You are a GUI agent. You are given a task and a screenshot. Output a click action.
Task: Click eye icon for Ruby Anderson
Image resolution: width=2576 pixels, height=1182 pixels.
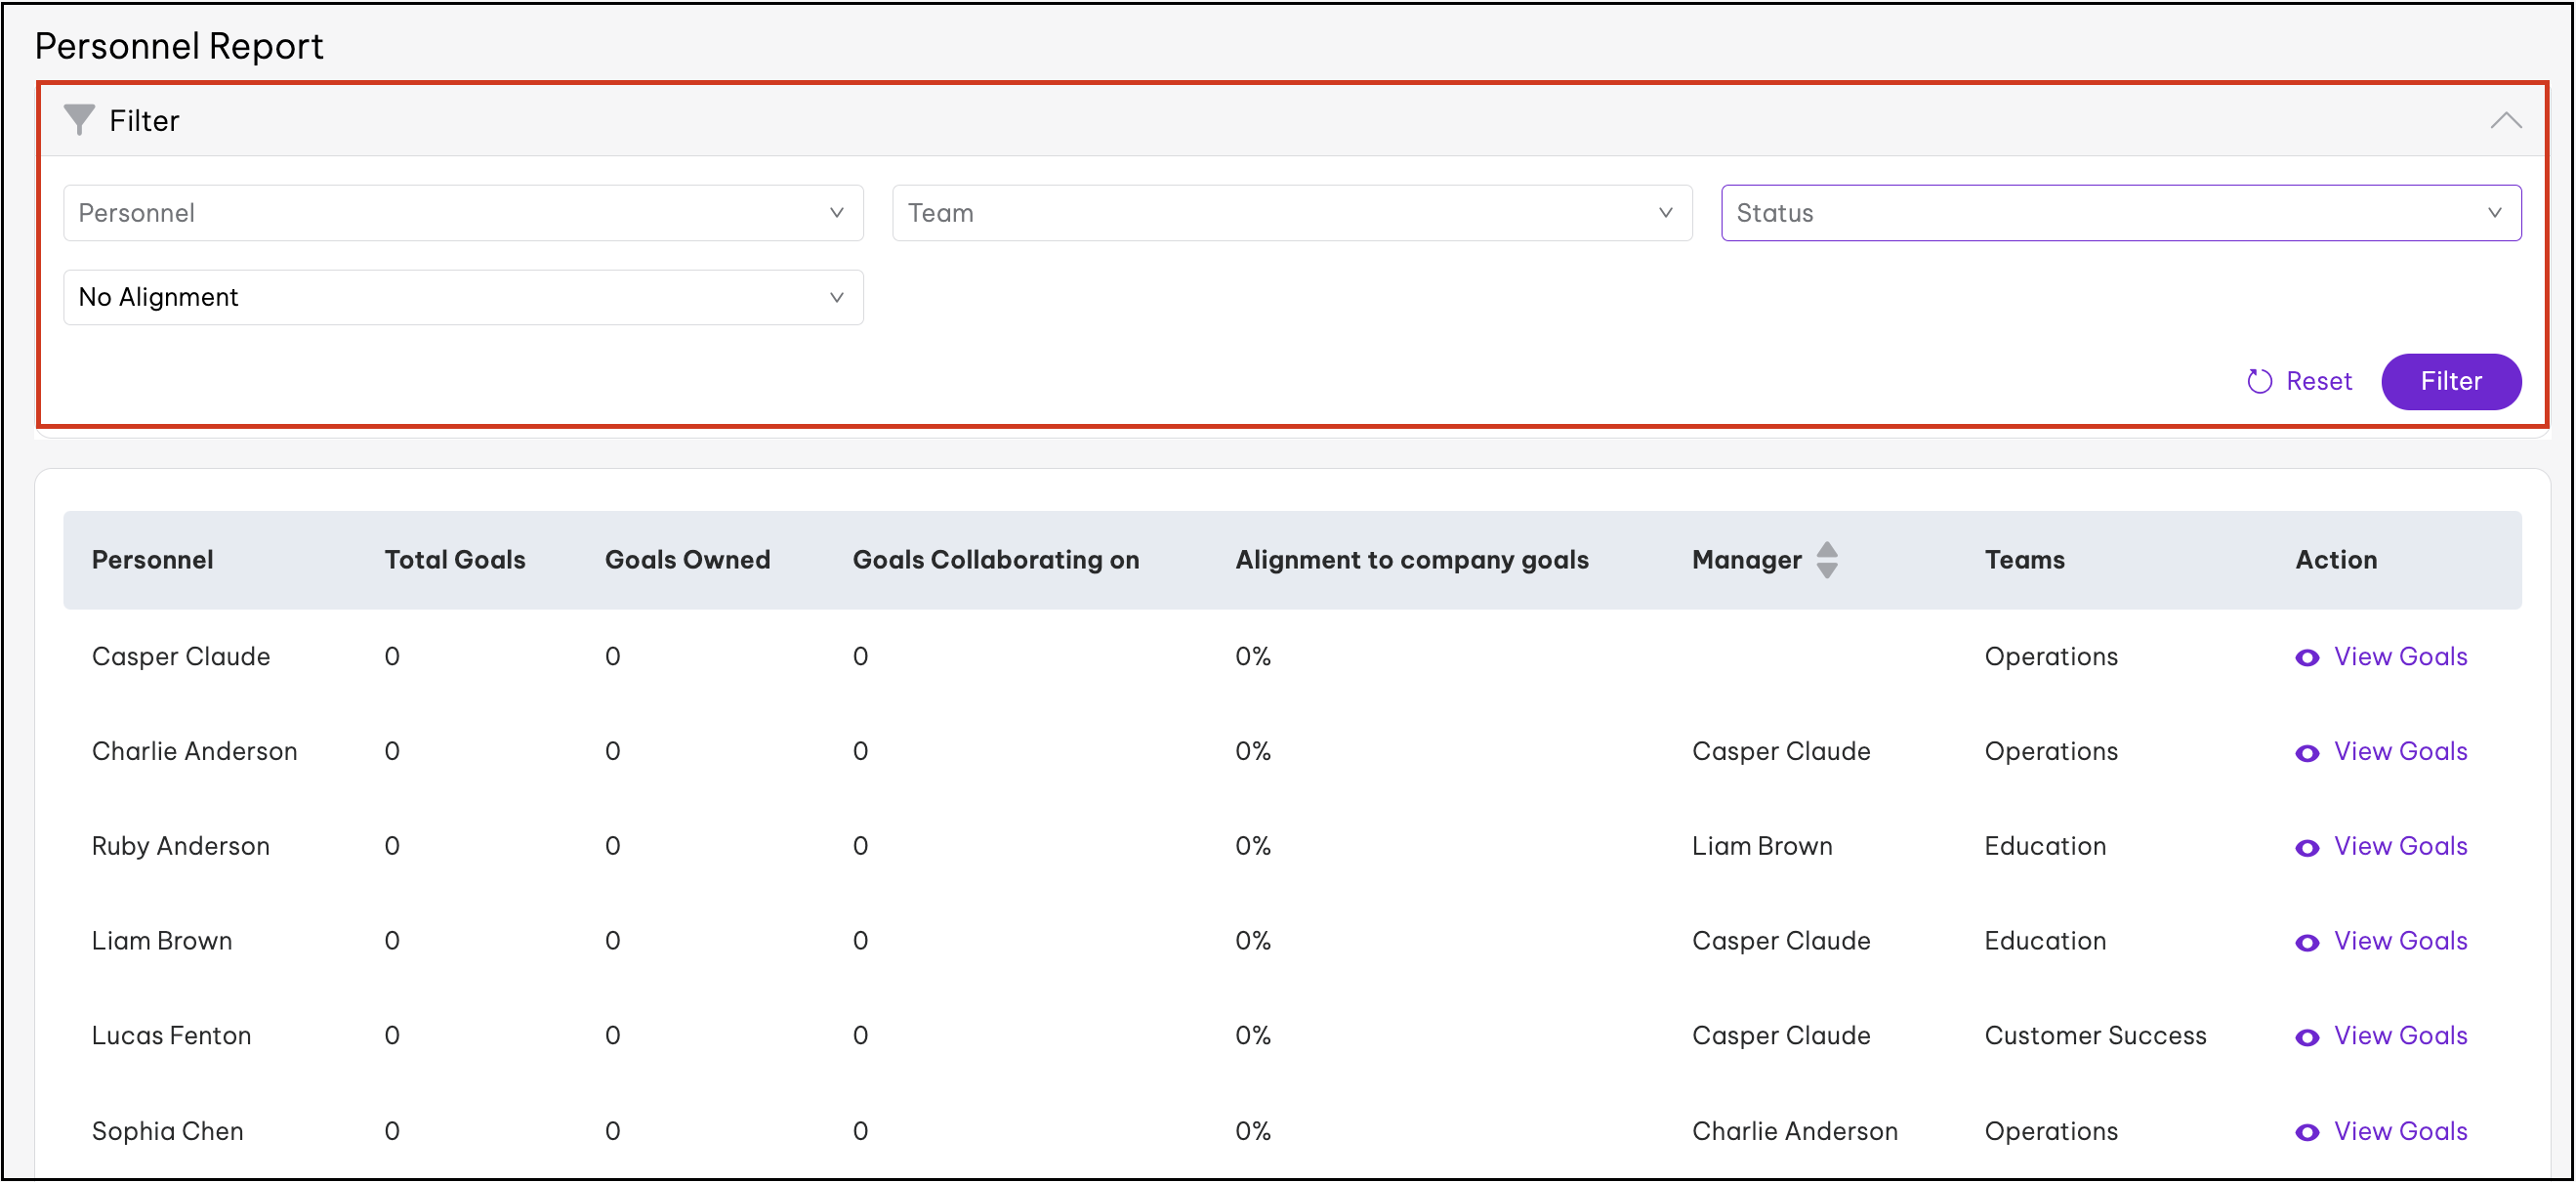pyautogui.click(x=2307, y=848)
